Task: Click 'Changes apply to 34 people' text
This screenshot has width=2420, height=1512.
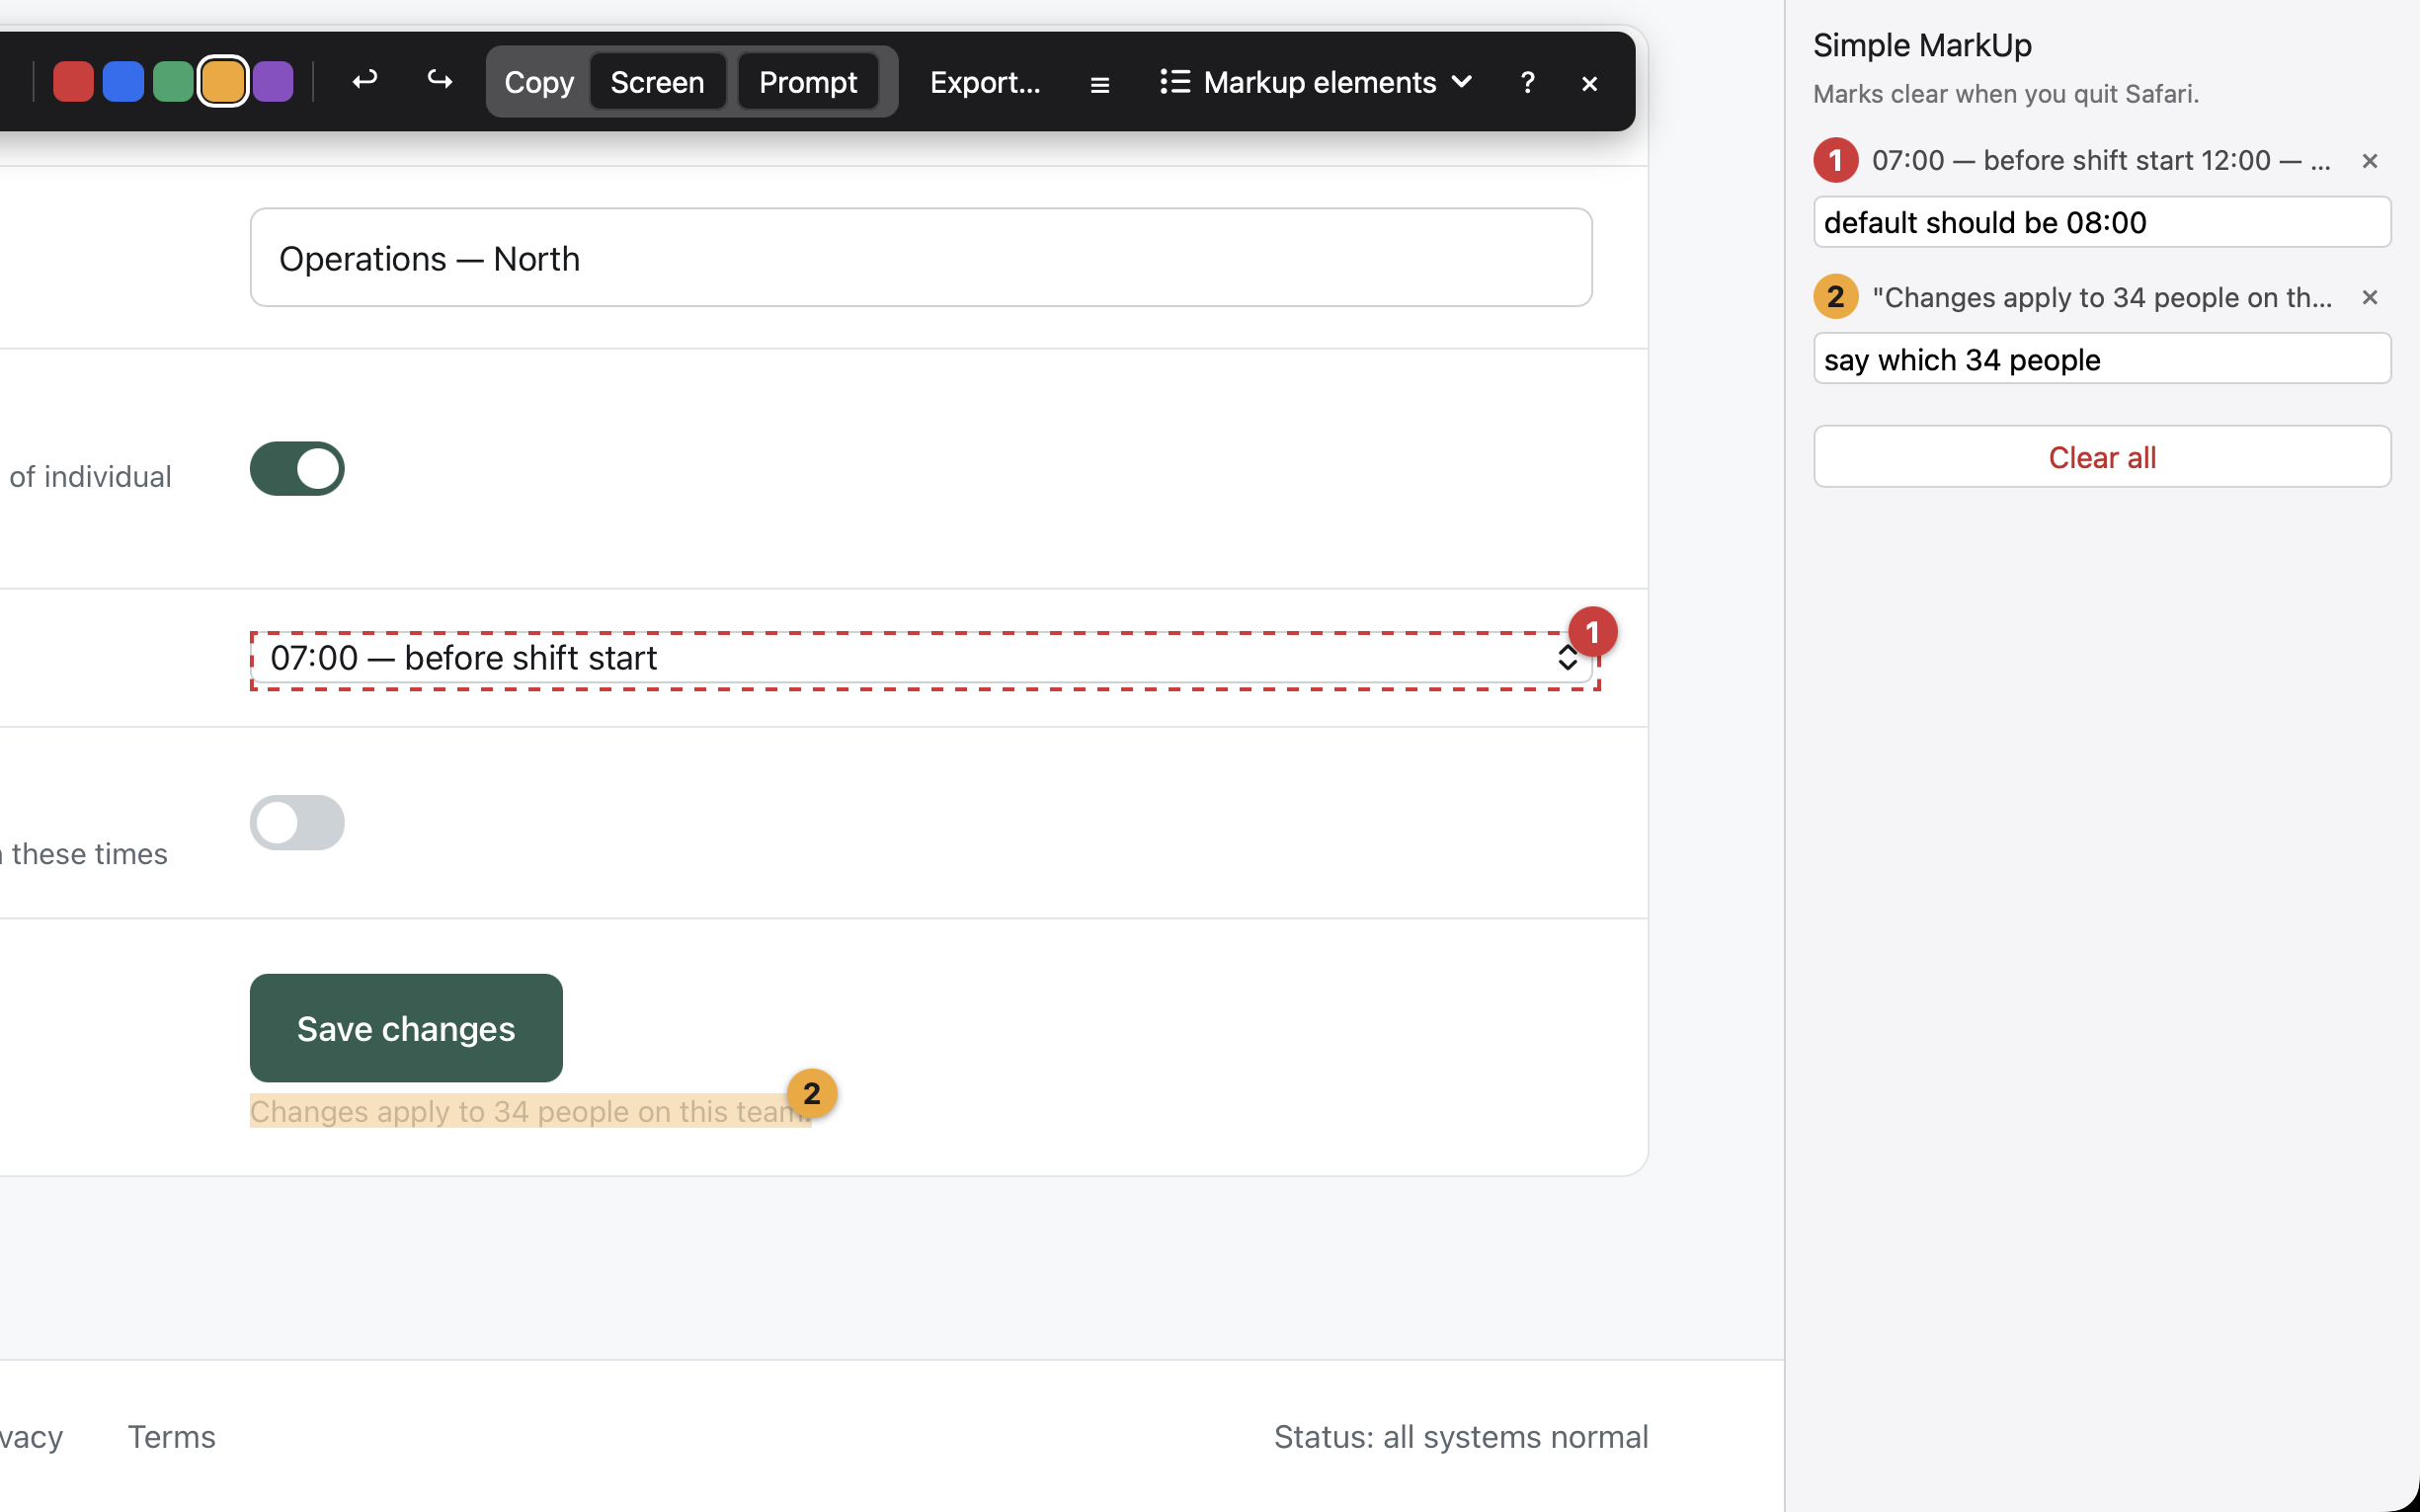Action: [531, 1111]
